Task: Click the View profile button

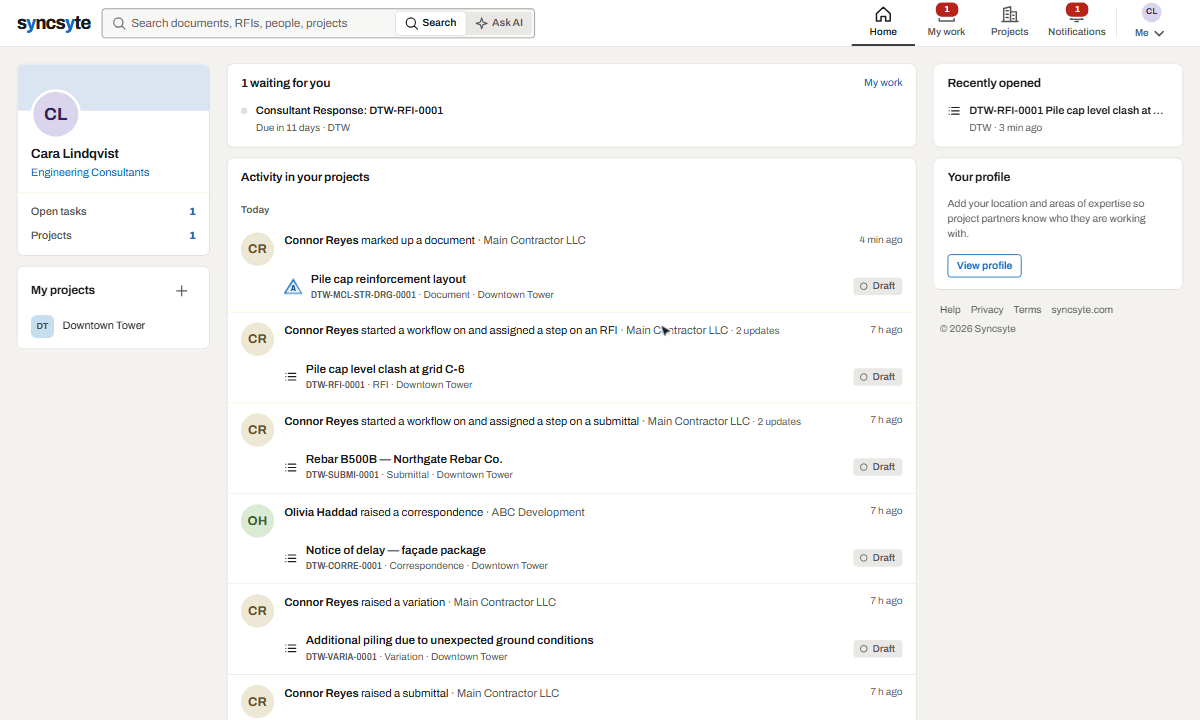Action: pos(984,265)
